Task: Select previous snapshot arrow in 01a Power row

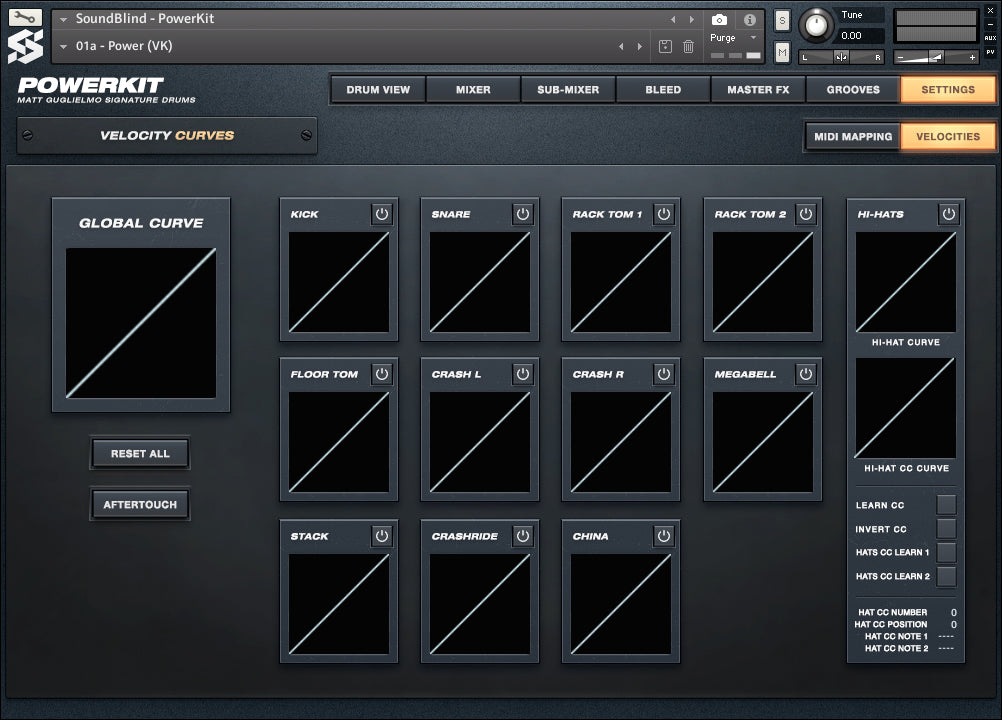Action: (x=621, y=46)
